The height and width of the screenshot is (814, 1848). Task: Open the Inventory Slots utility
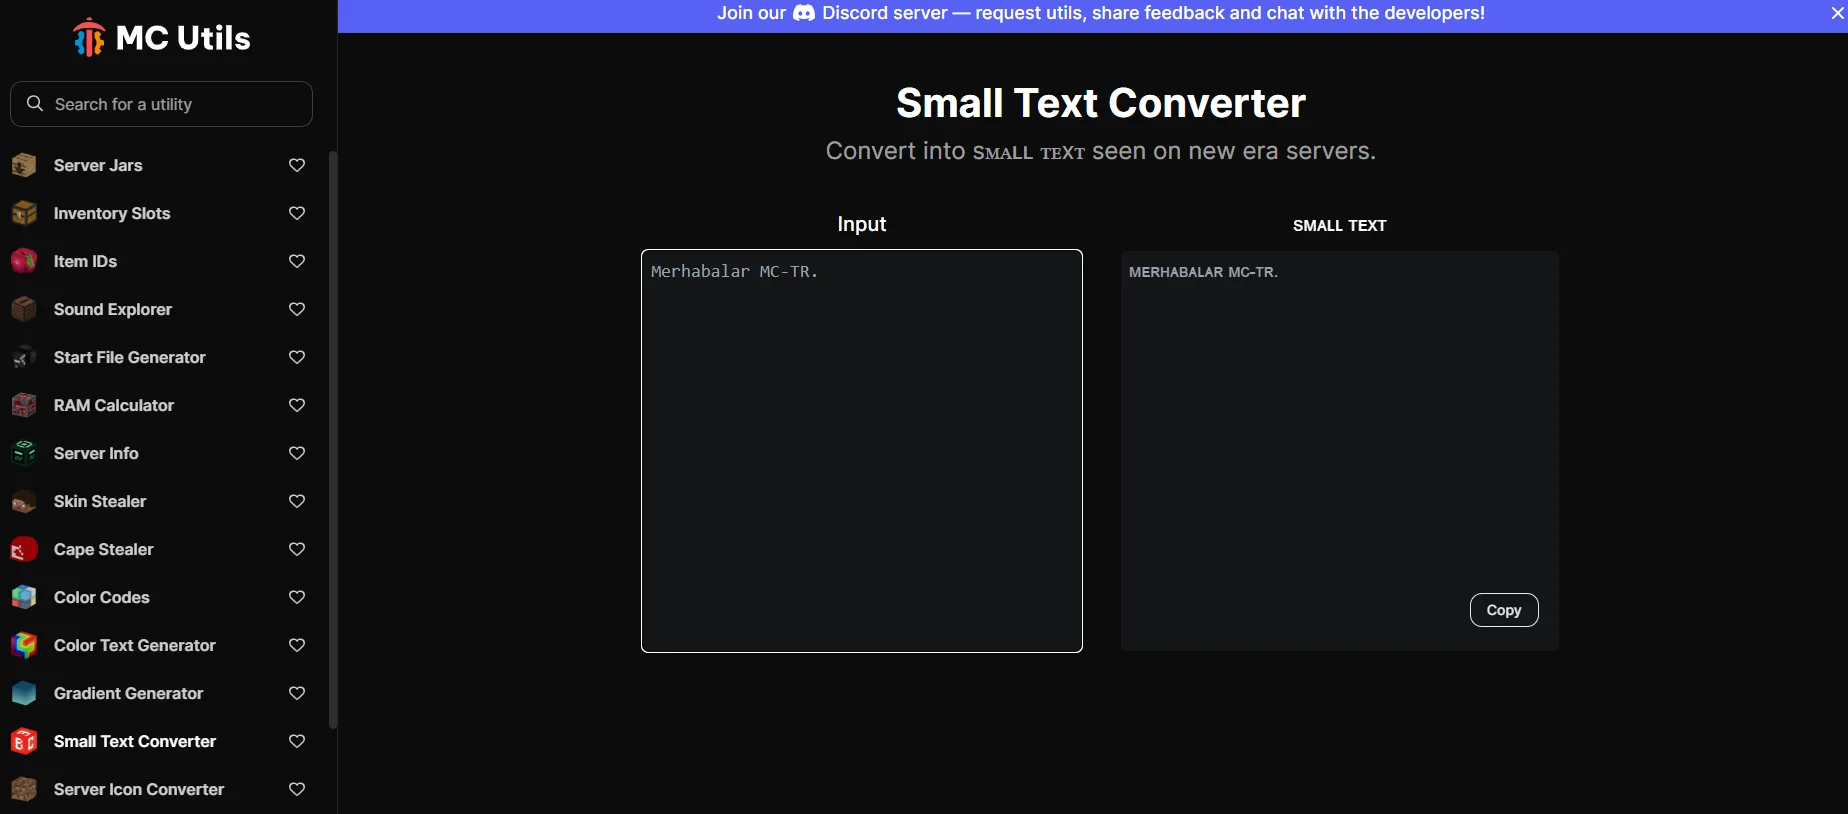point(112,213)
